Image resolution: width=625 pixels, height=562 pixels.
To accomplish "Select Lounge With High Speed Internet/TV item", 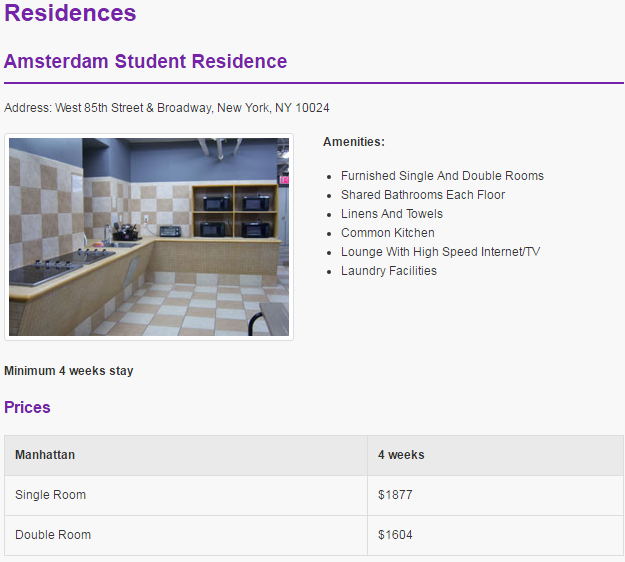I will click(x=441, y=252).
